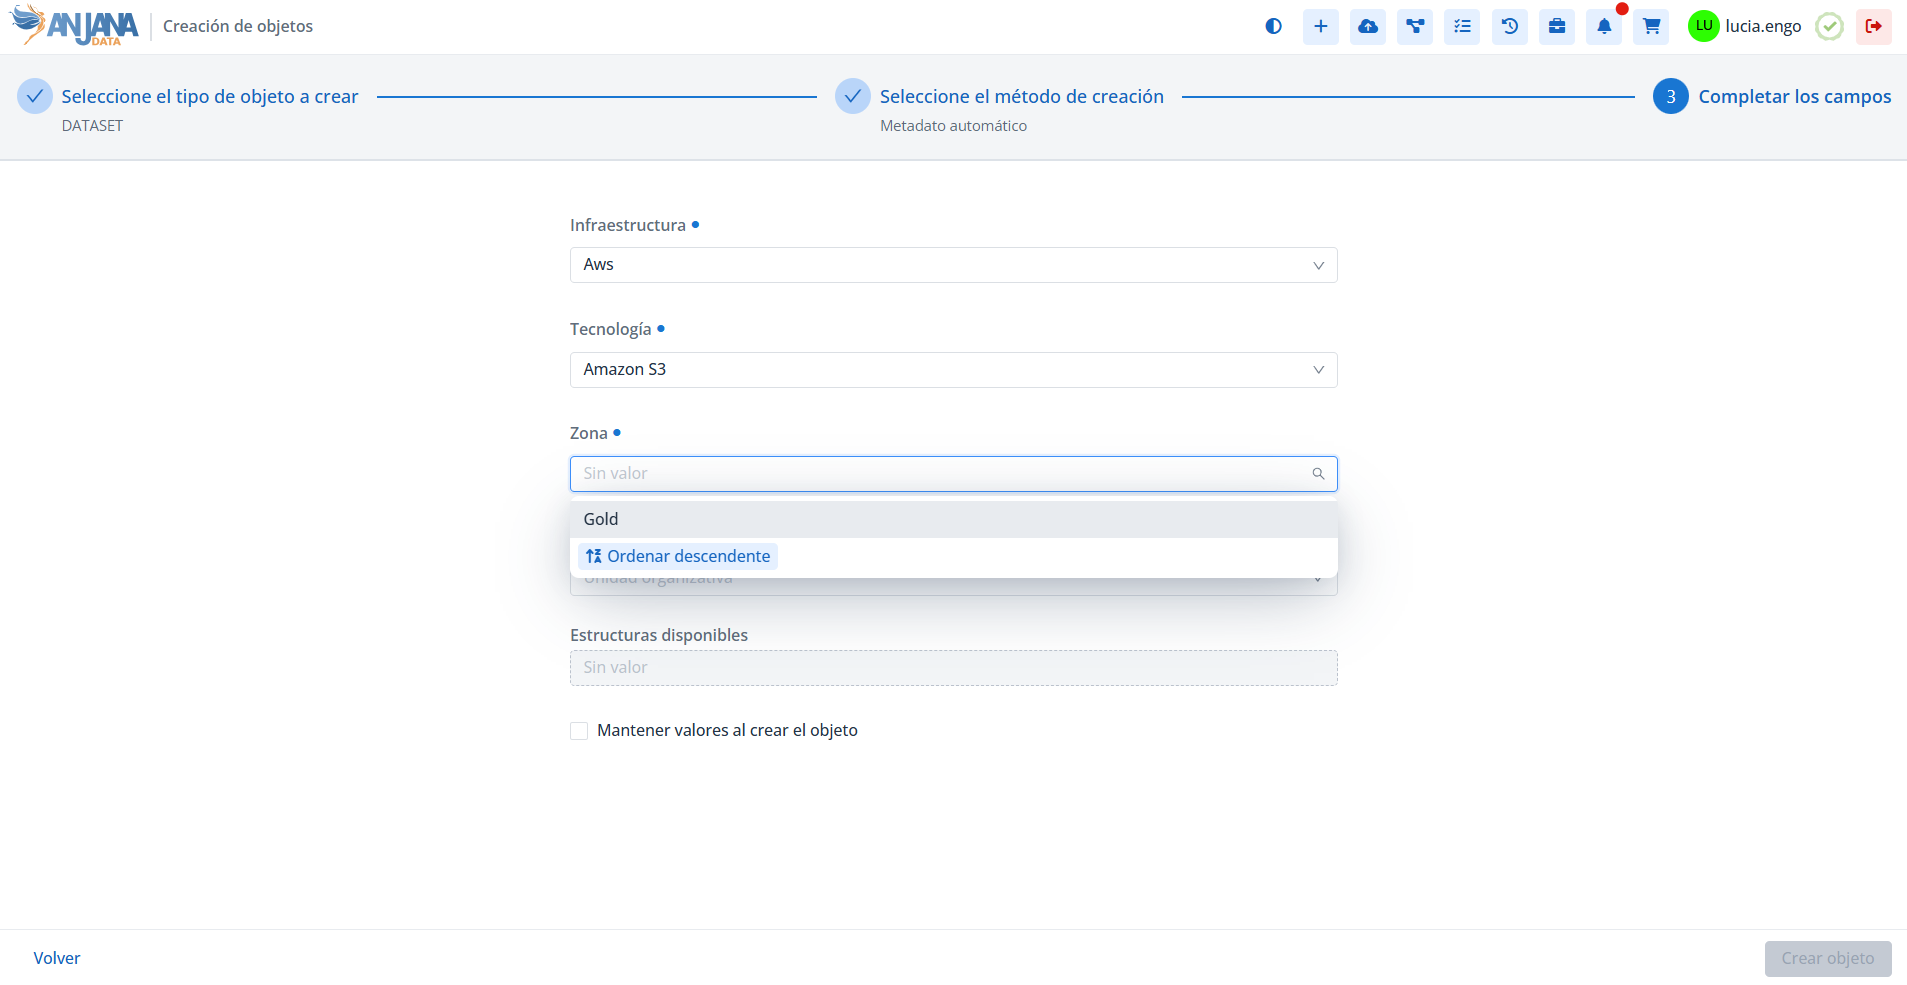Screen dimensions: 1907x985
Task: Expand the Infraestructura dropdown
Action: tap(953, 265)
